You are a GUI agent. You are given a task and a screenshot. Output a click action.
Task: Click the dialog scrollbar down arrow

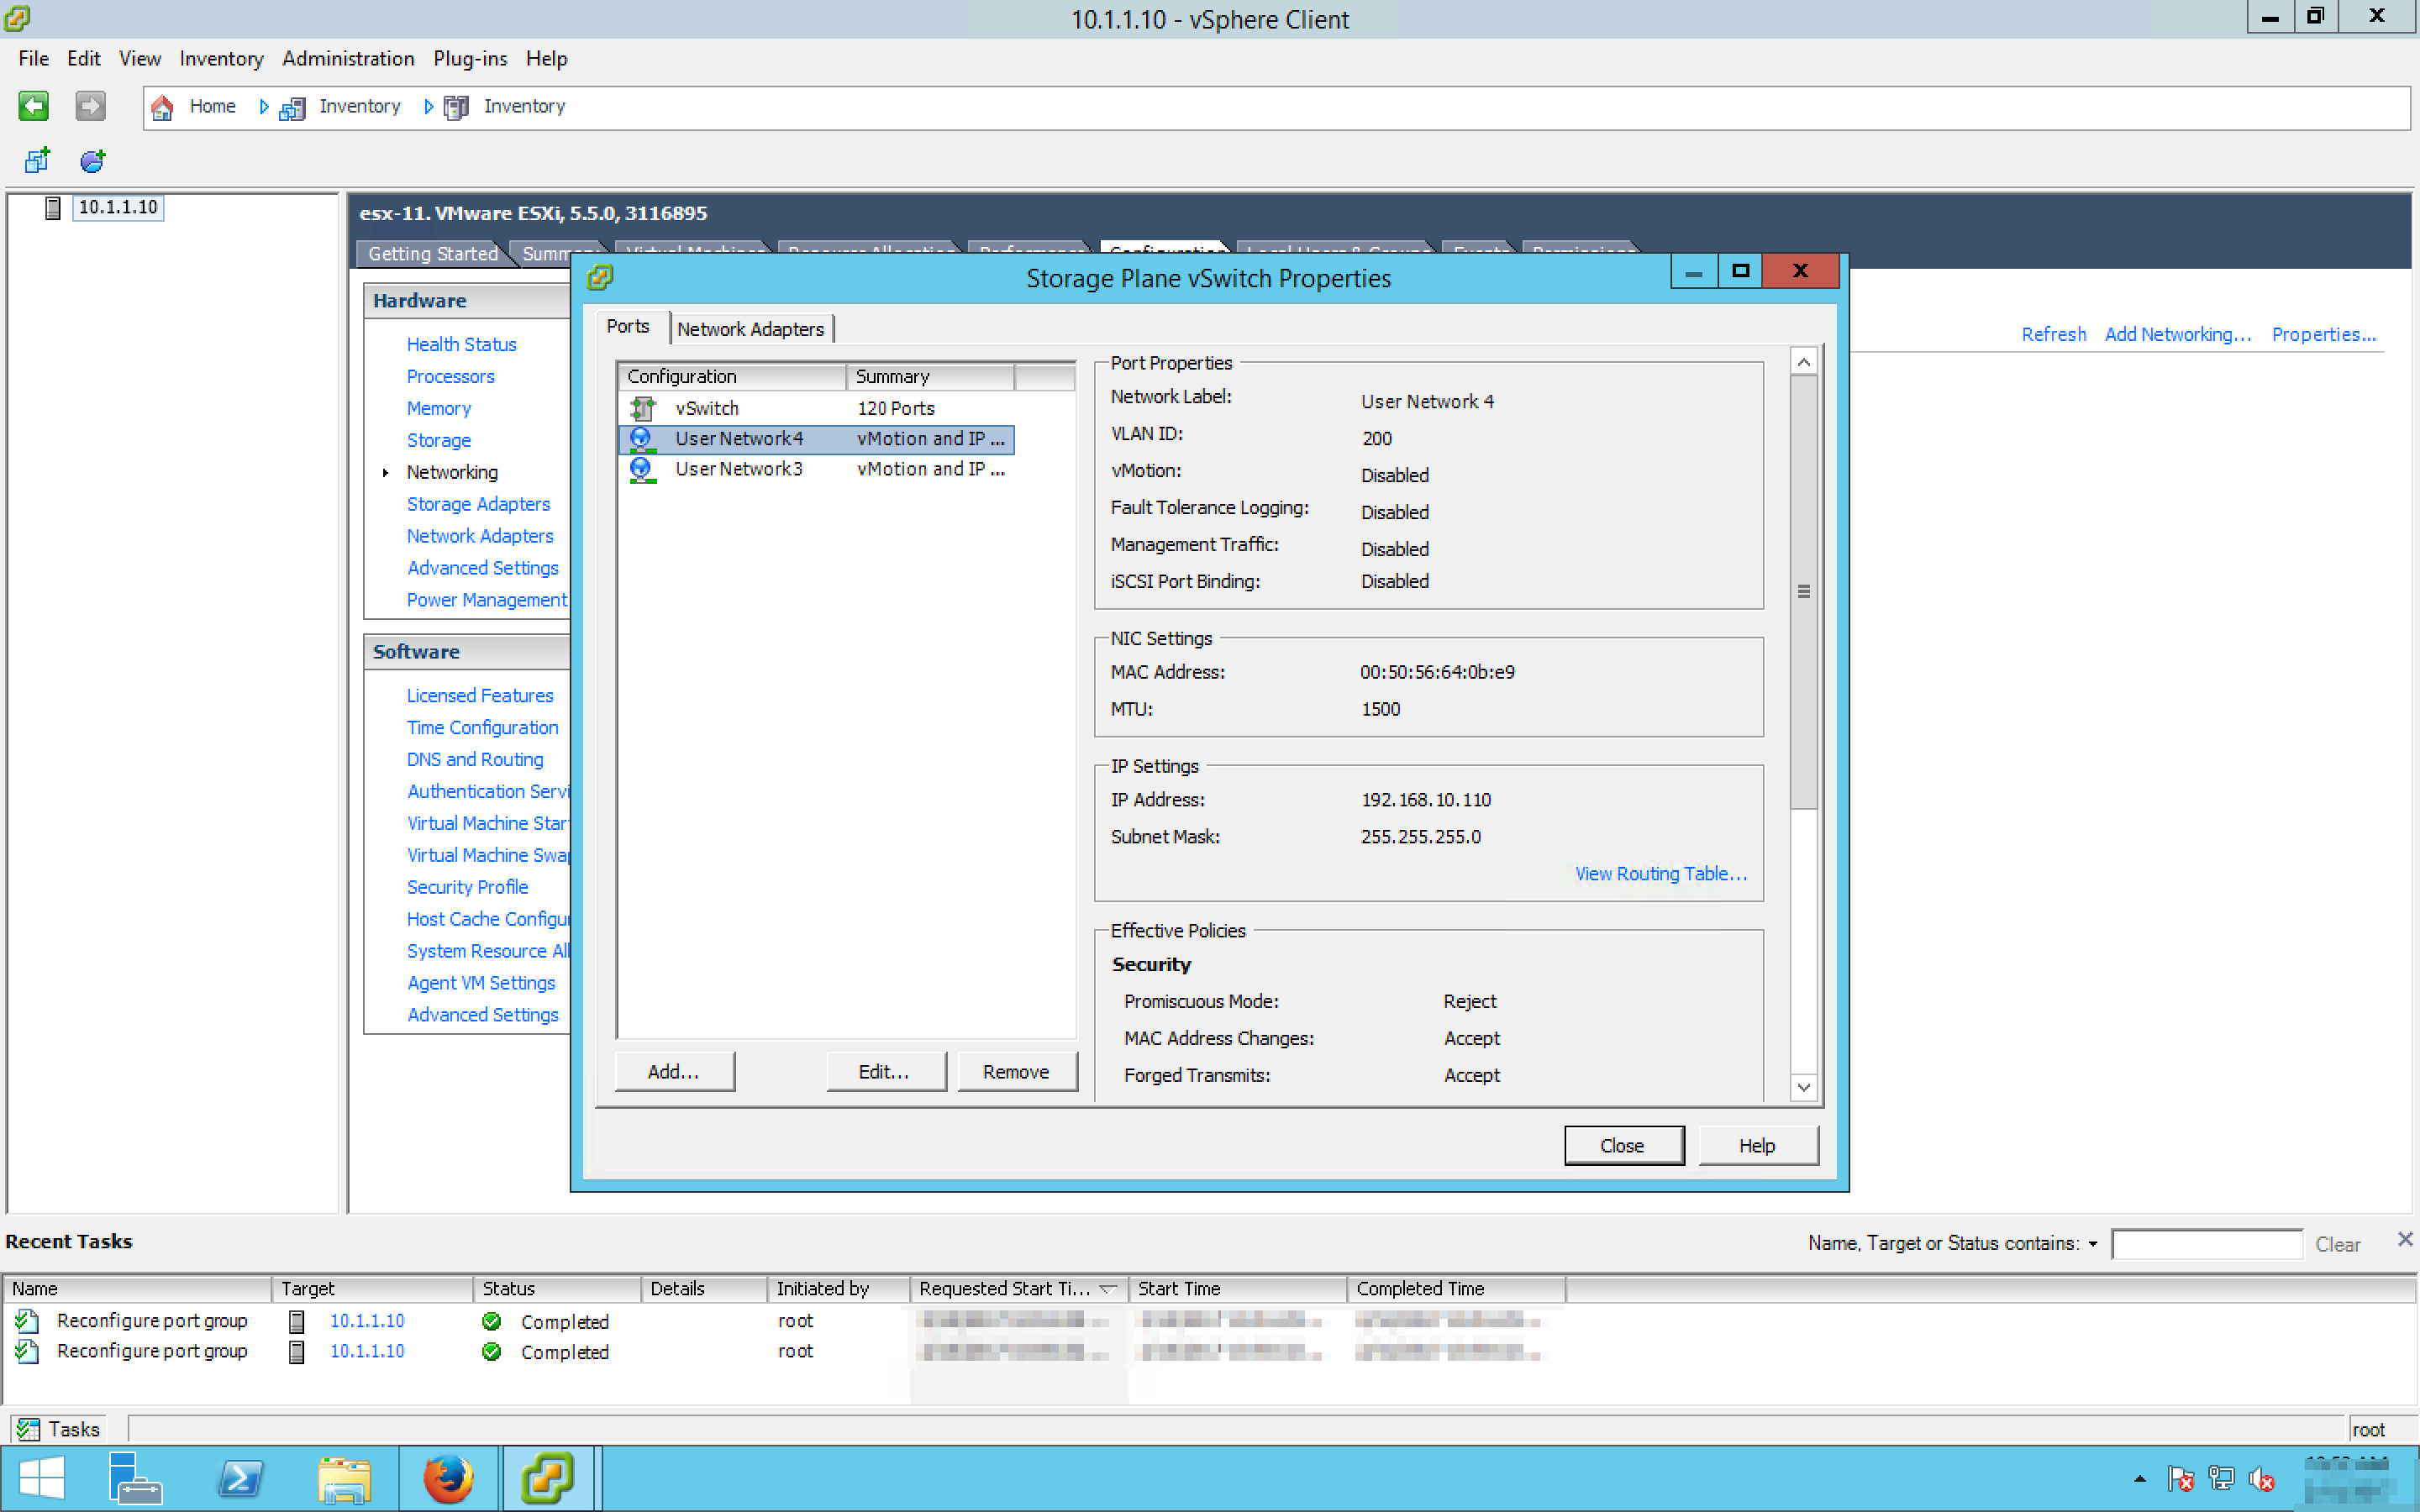(x=1803, y=1087)
